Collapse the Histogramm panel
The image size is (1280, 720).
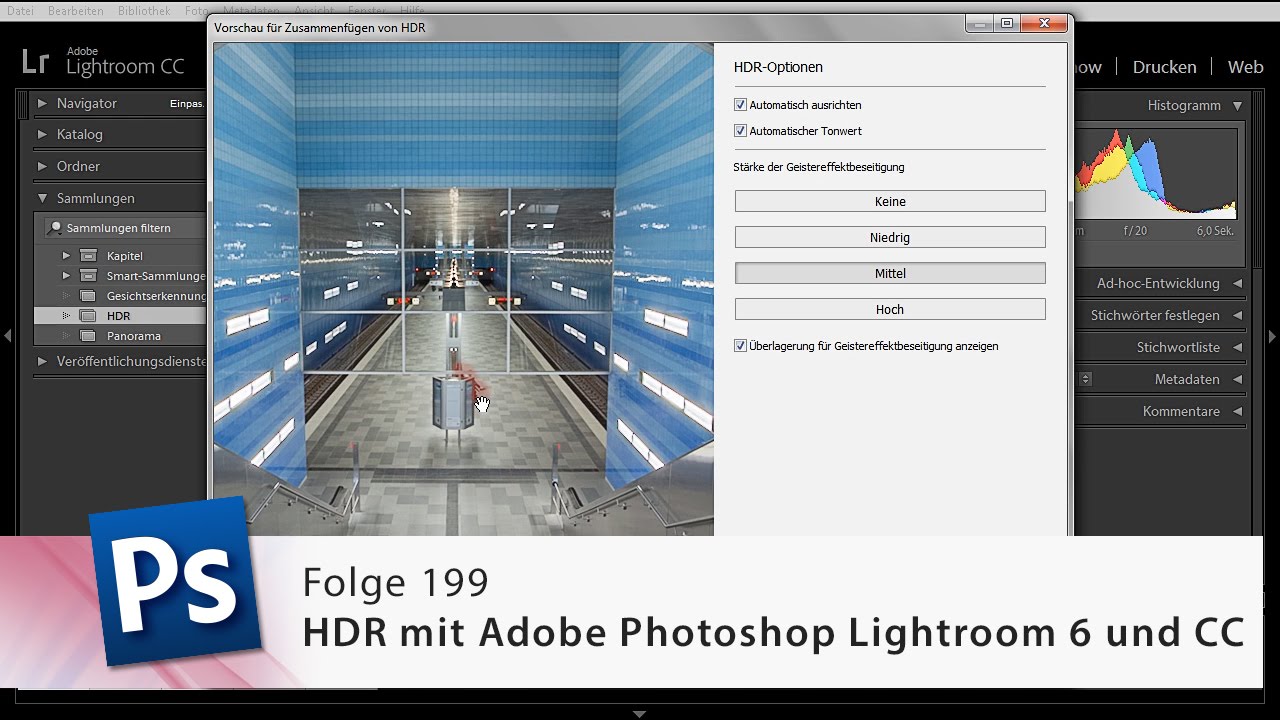coord(1237,105)
